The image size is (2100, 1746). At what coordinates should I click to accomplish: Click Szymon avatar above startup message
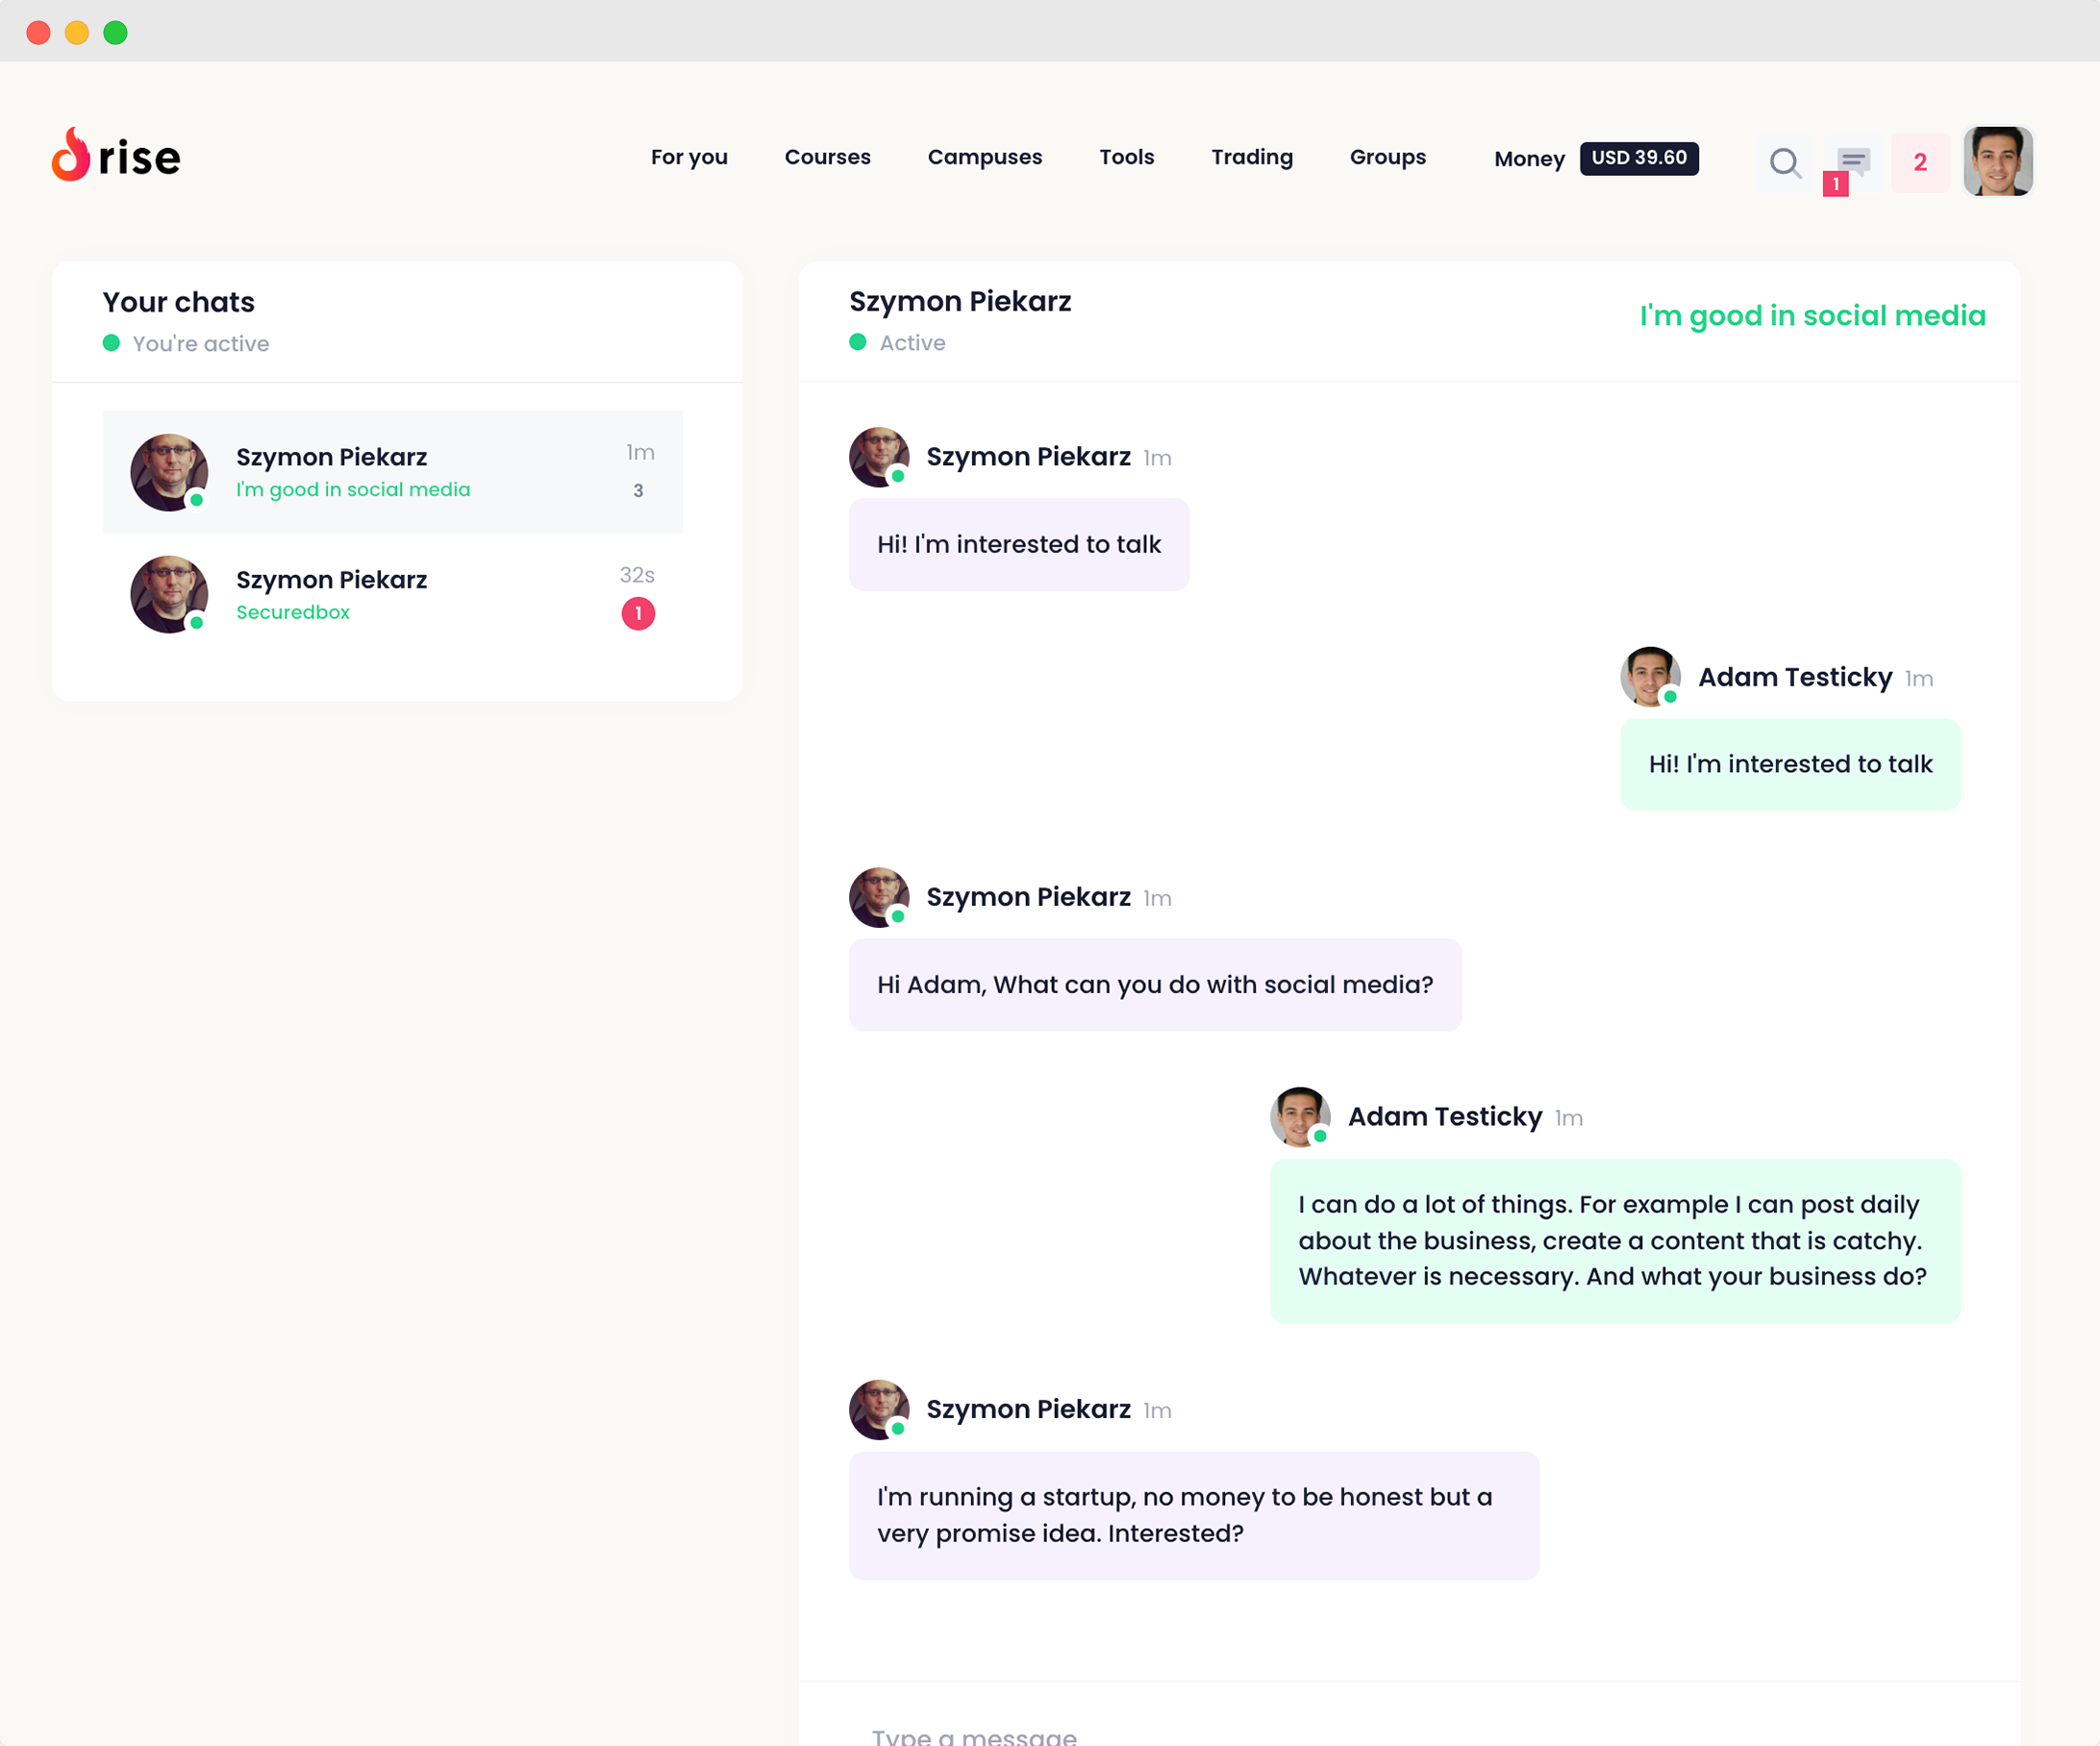(x=879, y=1409)
